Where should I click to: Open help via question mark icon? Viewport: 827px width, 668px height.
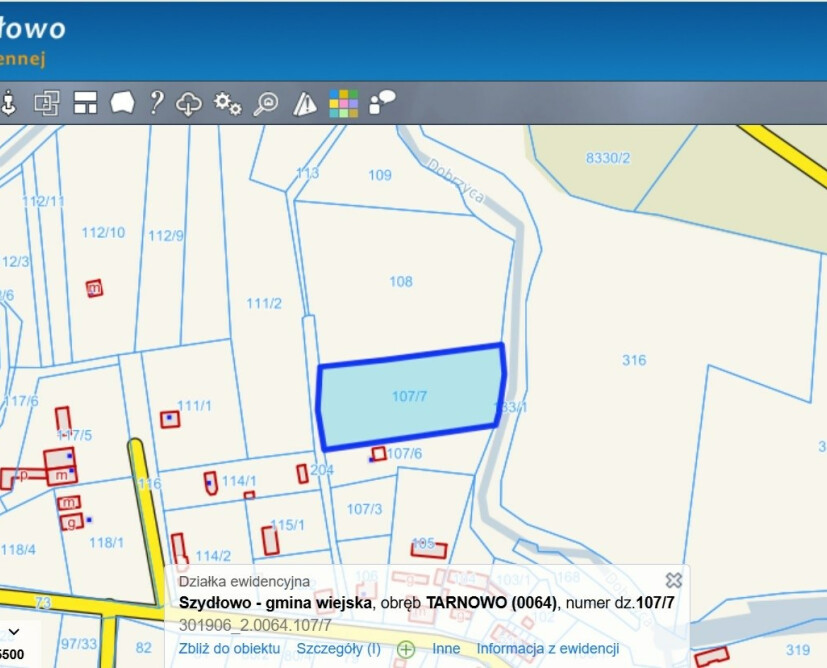tap(156, 103)
